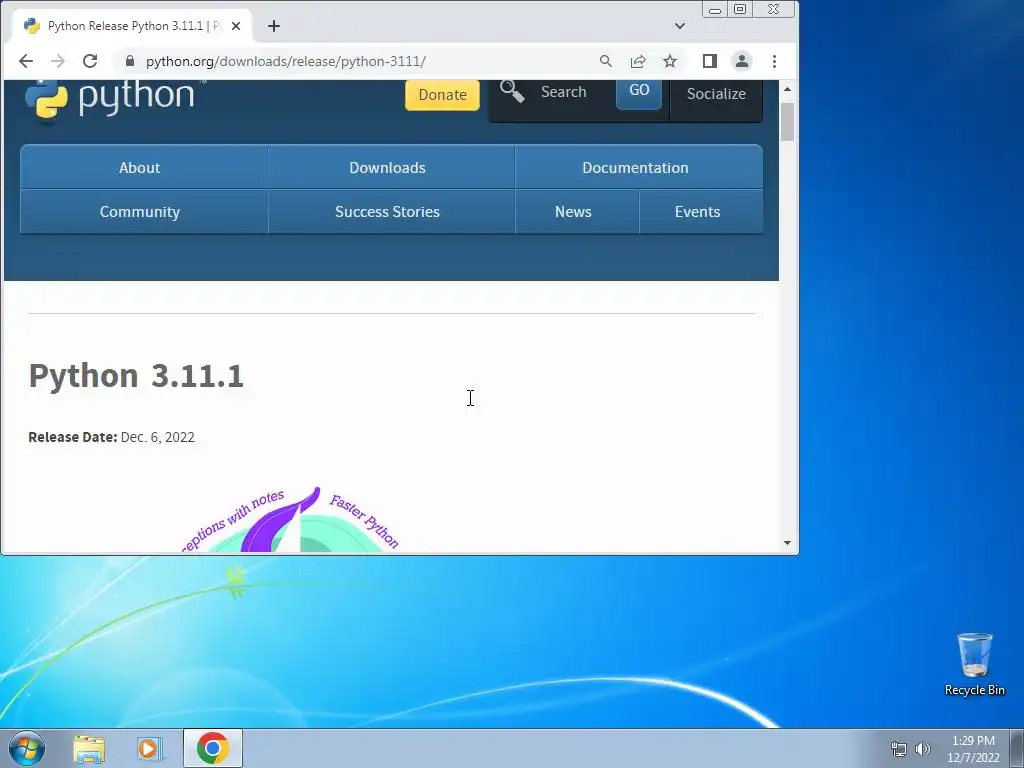The image size is (1024, 768).
Task: Click the Search input field
Action: click(x=571, y=92)
